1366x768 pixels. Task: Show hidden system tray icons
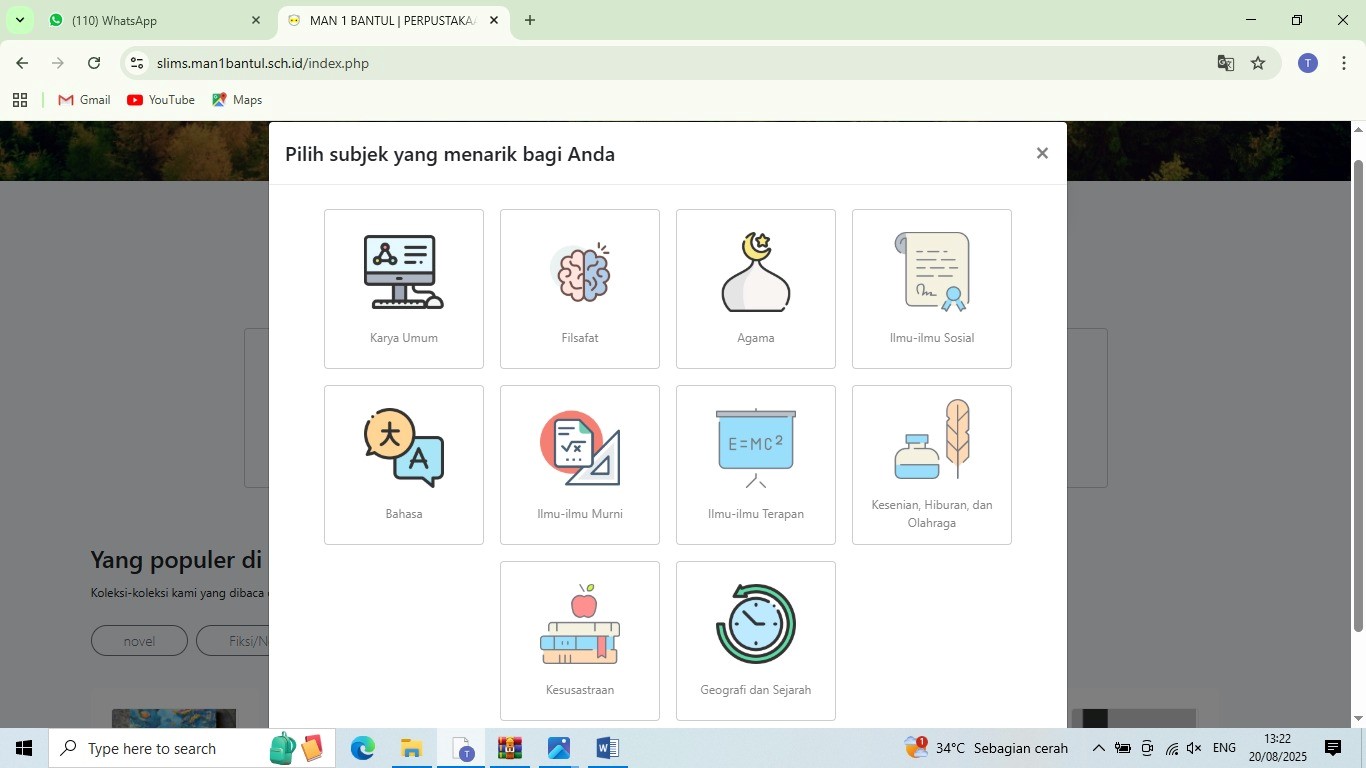[1098, 748]
